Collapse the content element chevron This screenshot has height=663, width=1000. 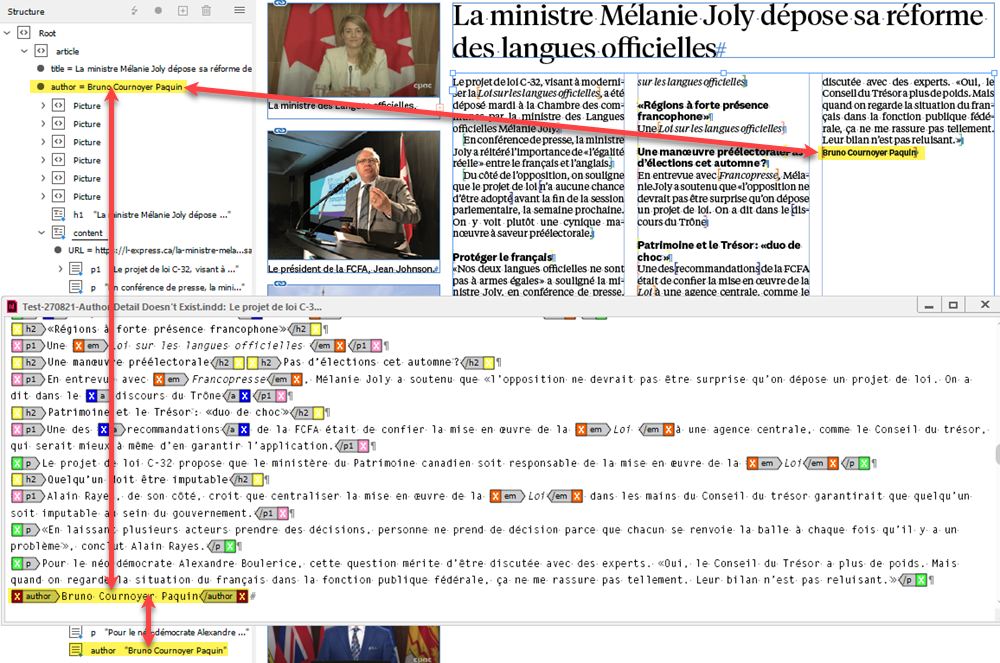coord(41,233)
